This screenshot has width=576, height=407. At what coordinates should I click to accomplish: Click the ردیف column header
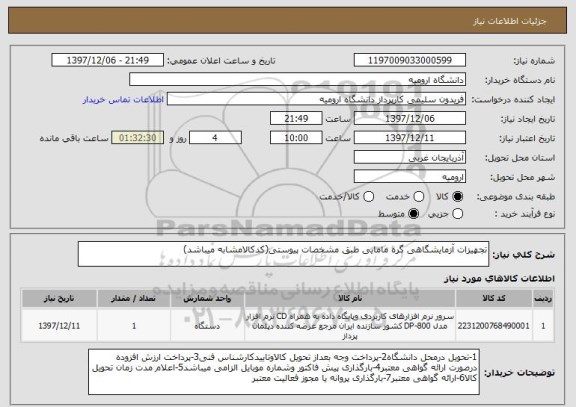pyautogui.click(x=543, y=299)
